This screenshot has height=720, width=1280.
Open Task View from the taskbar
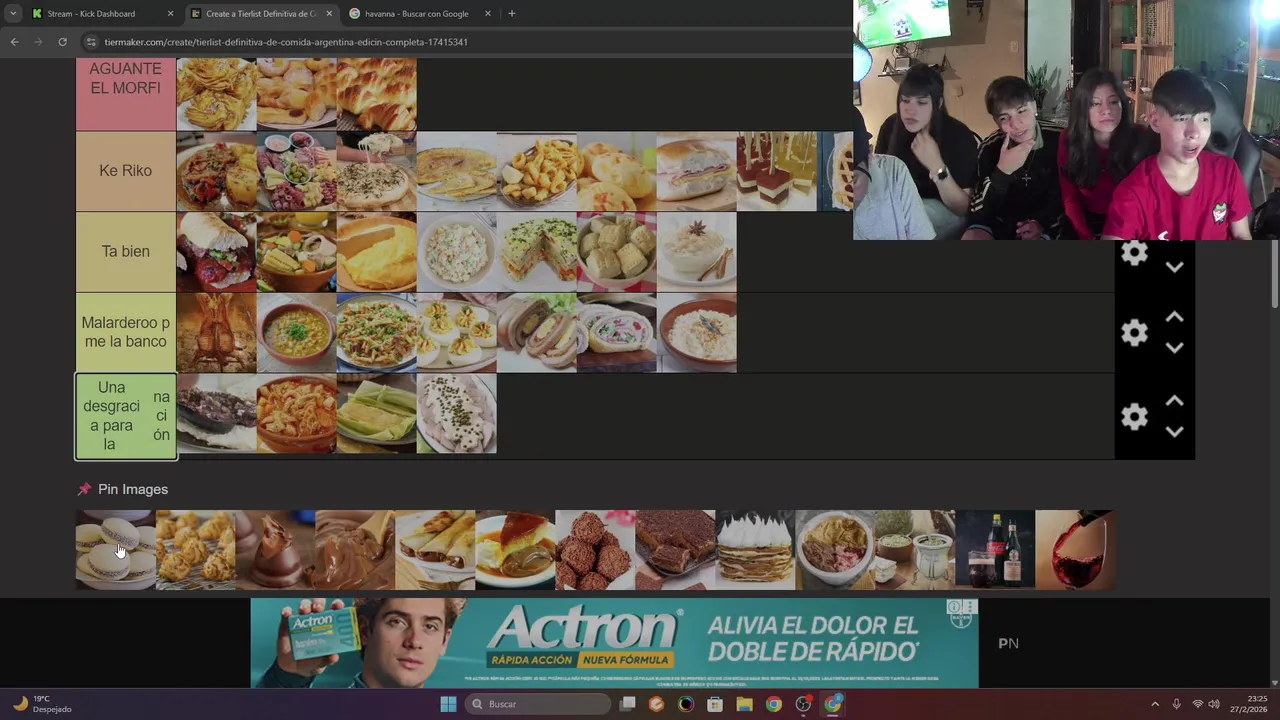point(628,704)
